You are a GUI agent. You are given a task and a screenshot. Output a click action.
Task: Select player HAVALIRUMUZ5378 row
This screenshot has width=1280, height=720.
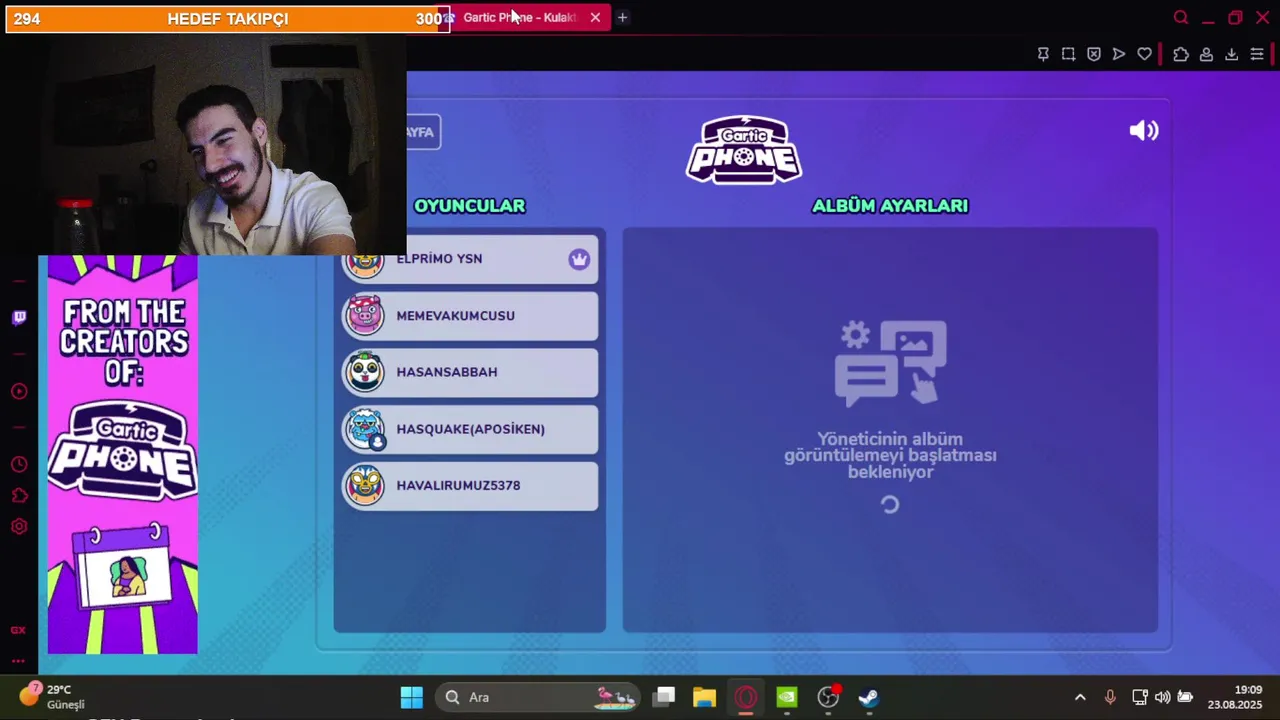pos(470,485)
